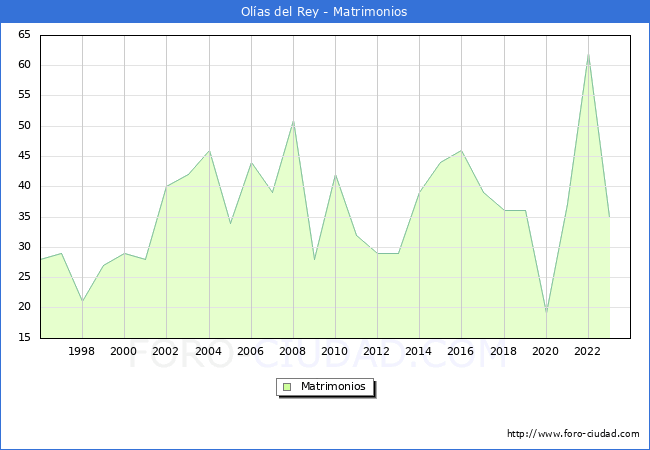650x450 pixels.
Task: Click the x-axis label 2006
Action: click(x=250, y=351)
